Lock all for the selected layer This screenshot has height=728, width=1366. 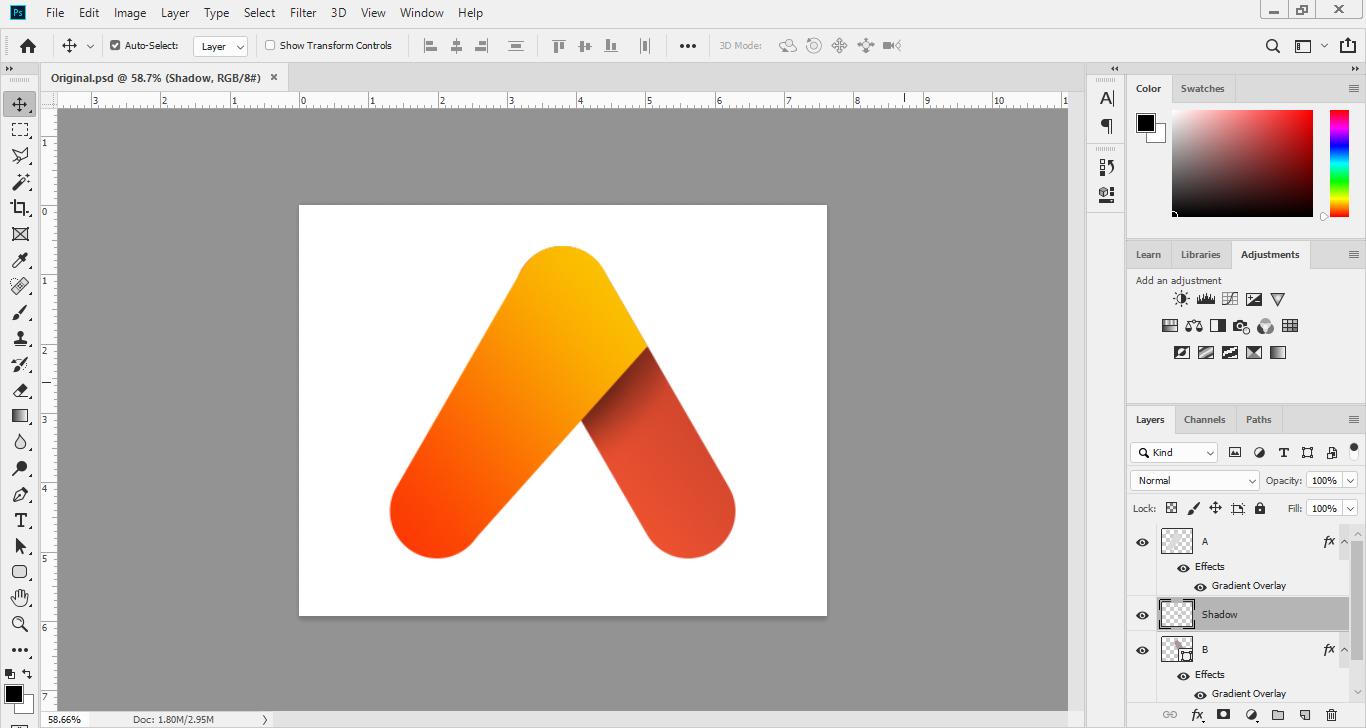pyautogui.click(x=1259, y=508)
